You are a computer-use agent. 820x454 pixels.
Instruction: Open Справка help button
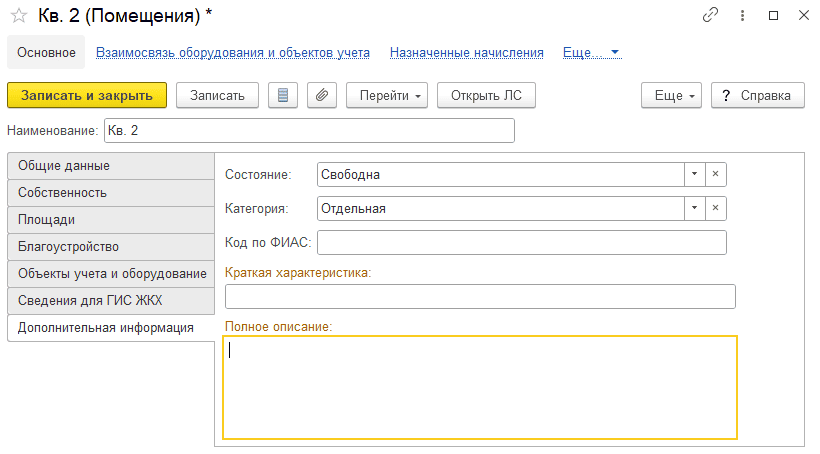pos(758,95)
